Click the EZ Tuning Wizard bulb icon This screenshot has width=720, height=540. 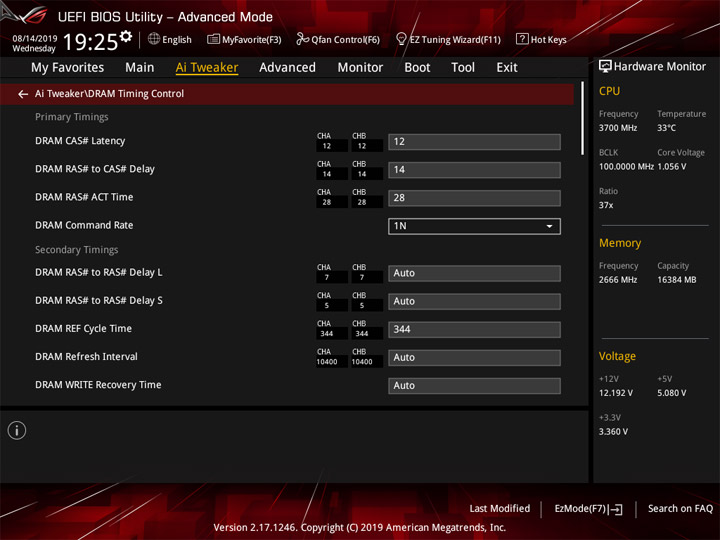[401, 39]
